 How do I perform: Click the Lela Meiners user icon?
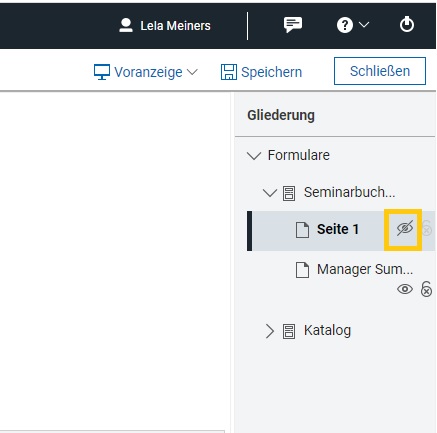tap(126, 25)
